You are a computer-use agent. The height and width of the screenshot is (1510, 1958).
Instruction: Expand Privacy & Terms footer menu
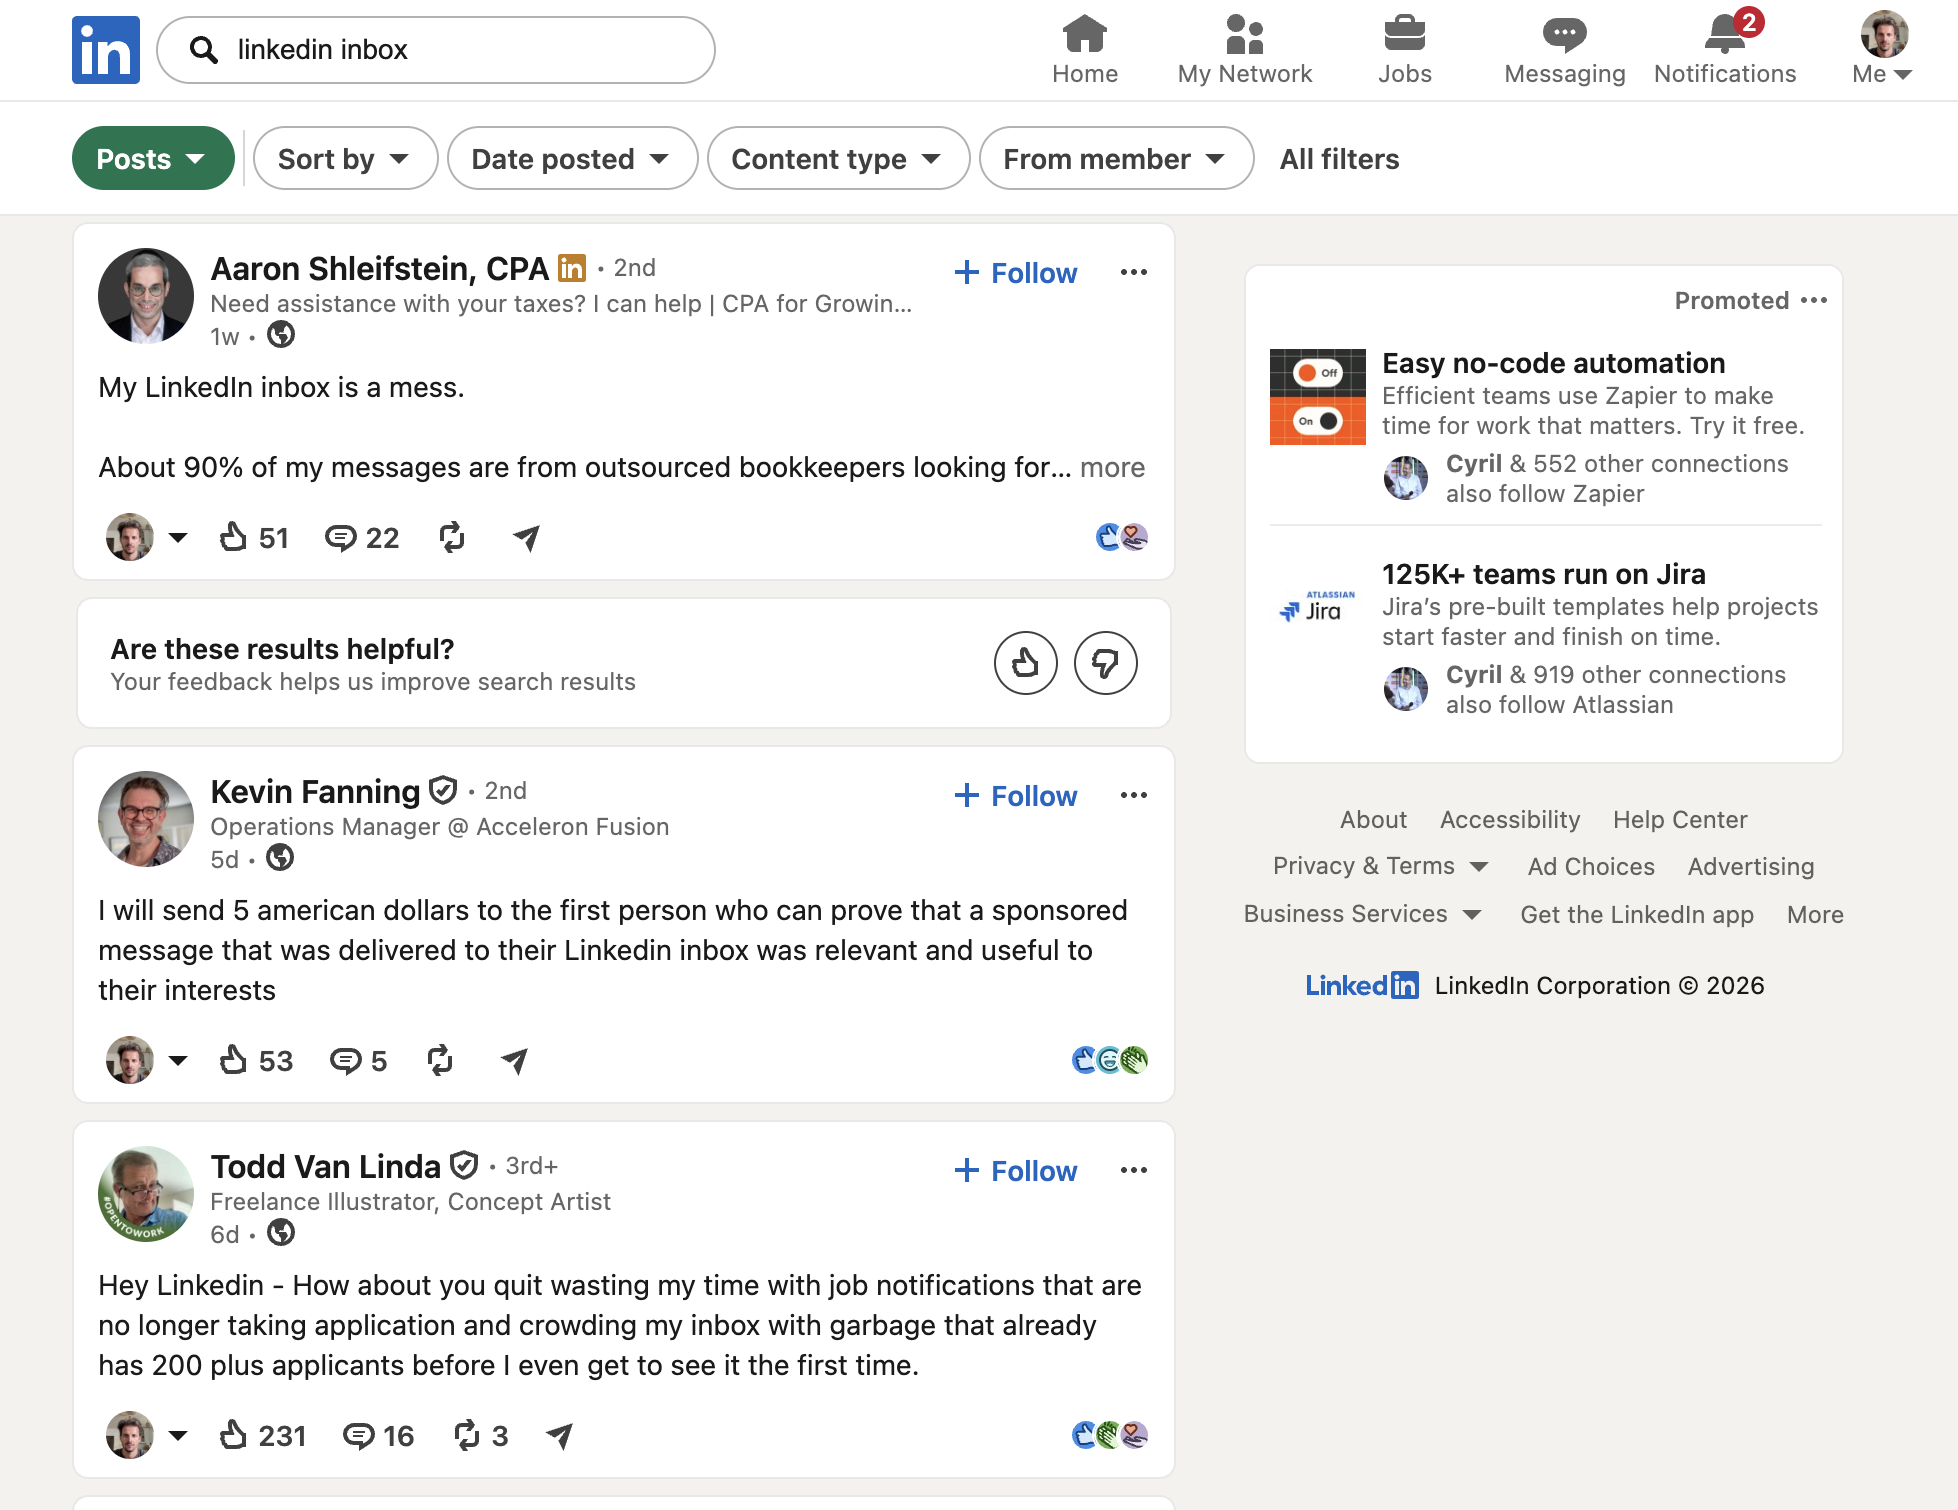(x=1381, y=866)
